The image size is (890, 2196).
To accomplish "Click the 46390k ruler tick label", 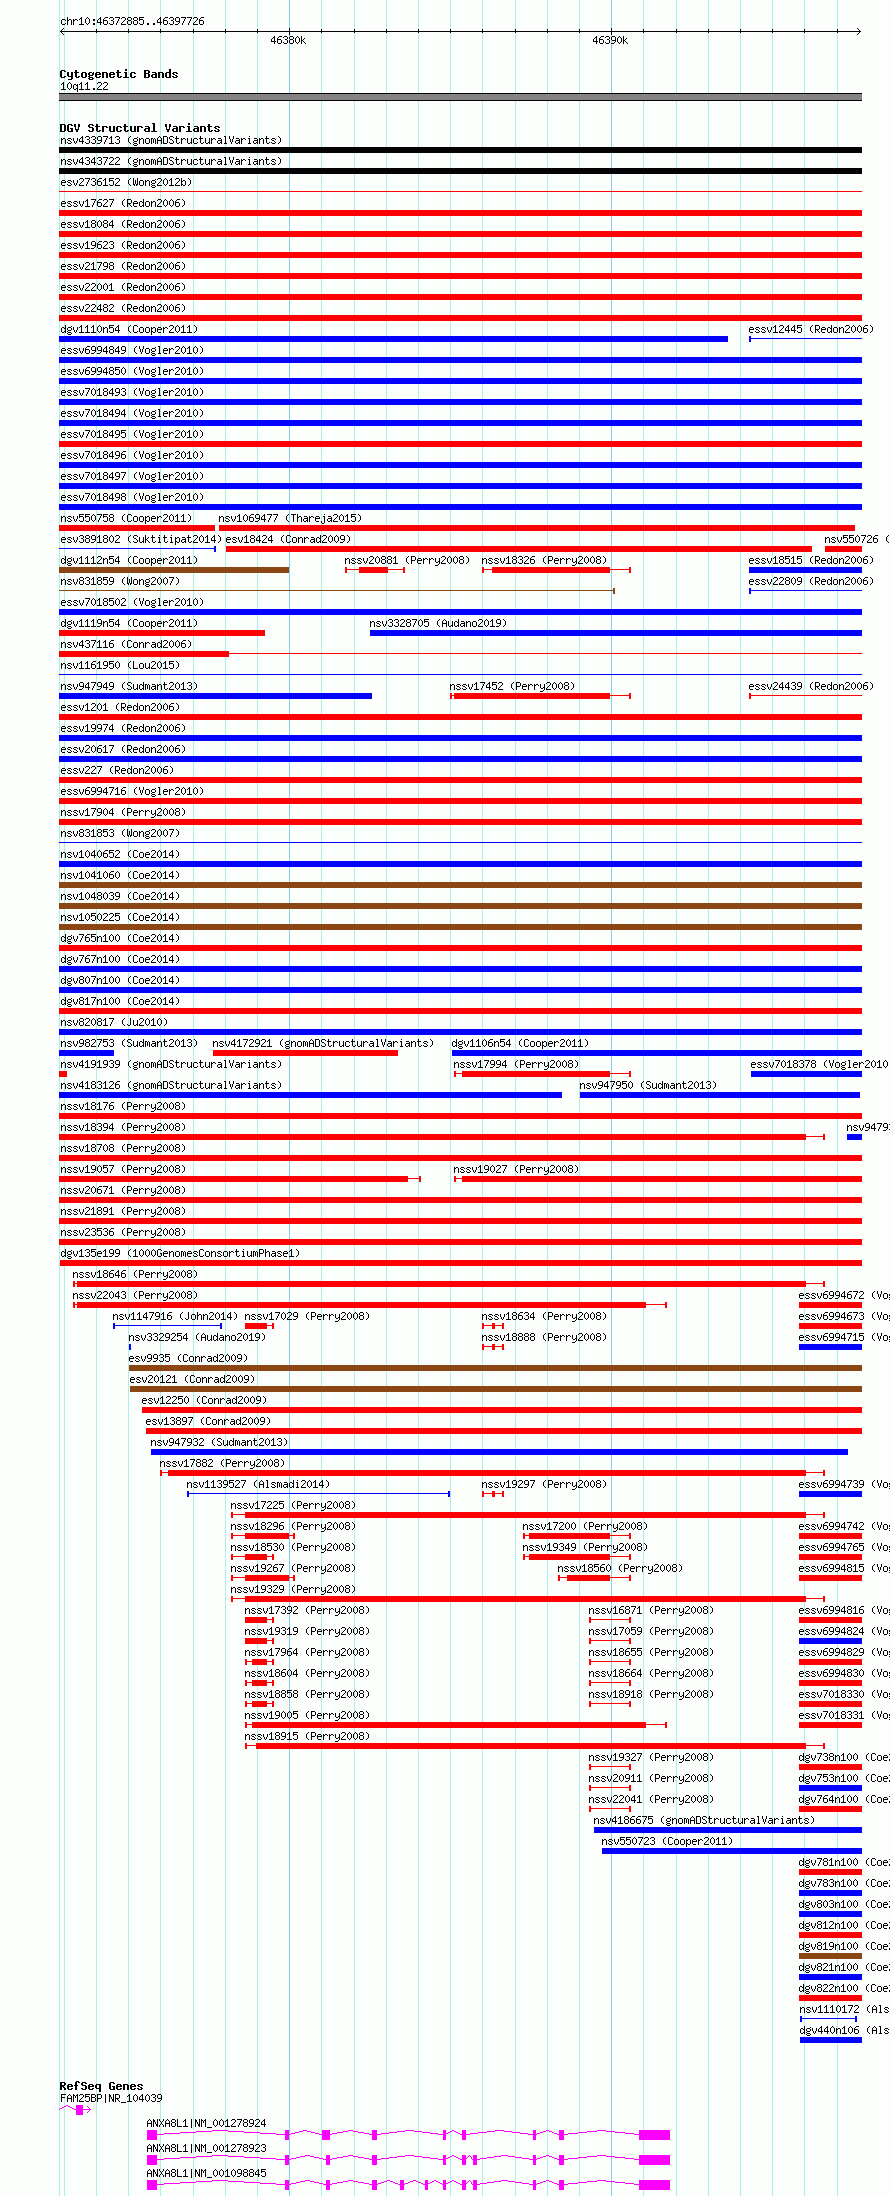I will pyautogui.click(x=610, y=40).
